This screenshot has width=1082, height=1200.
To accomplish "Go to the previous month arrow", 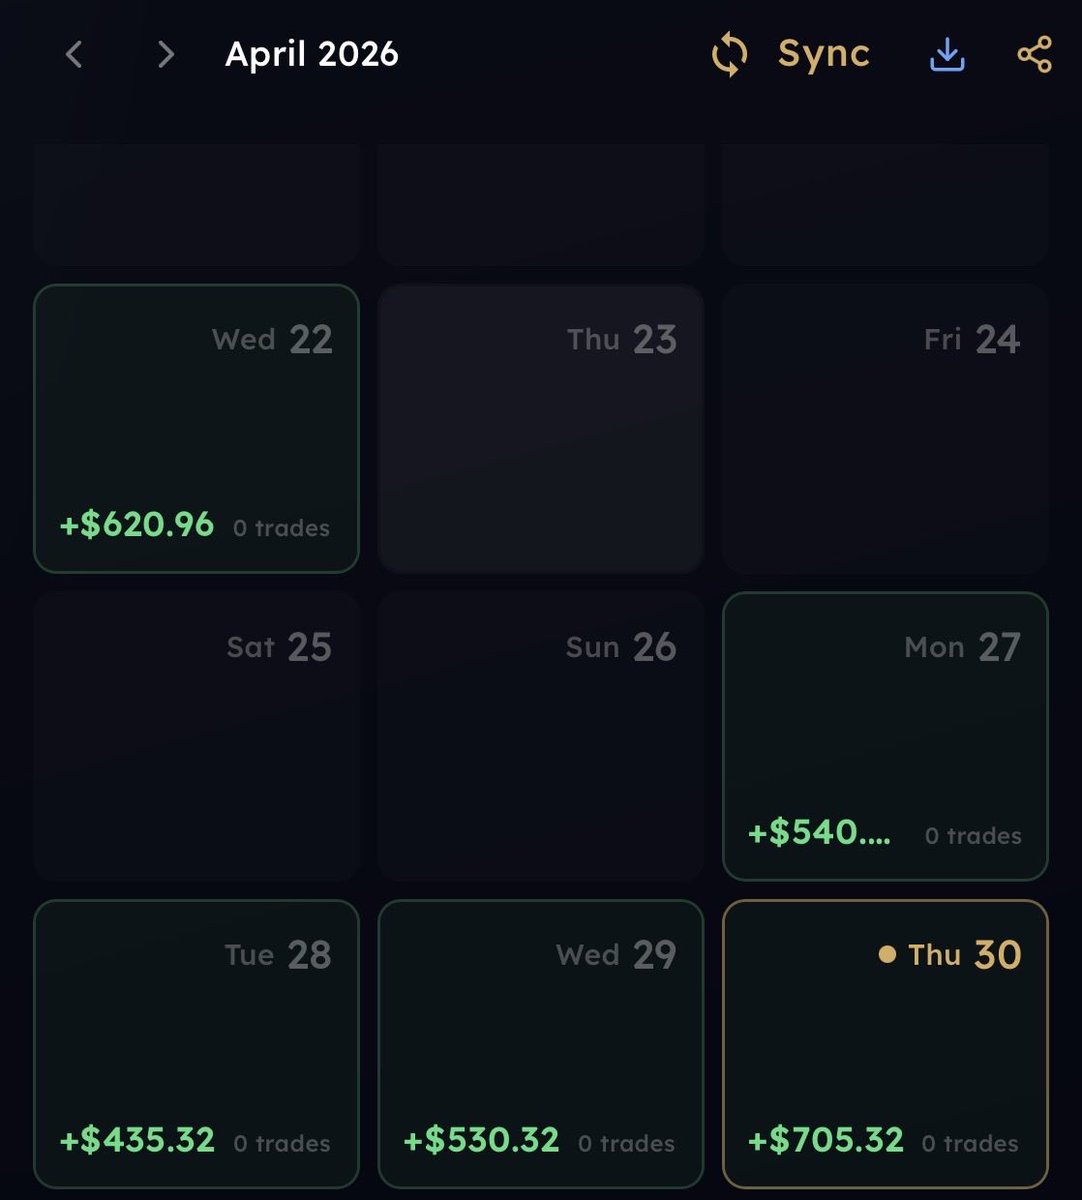I will pos(73,54).
